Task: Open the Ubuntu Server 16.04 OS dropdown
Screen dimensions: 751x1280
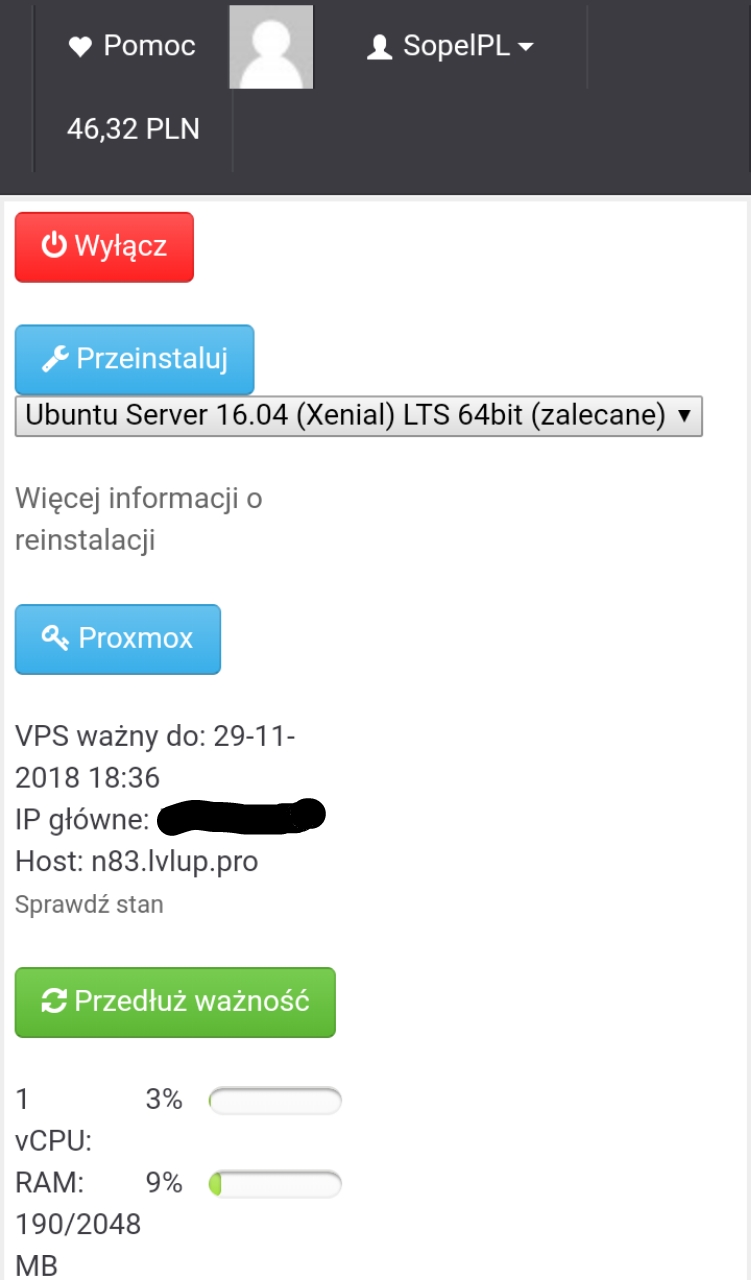Action: pyautogui.click(x=359, y=416)
